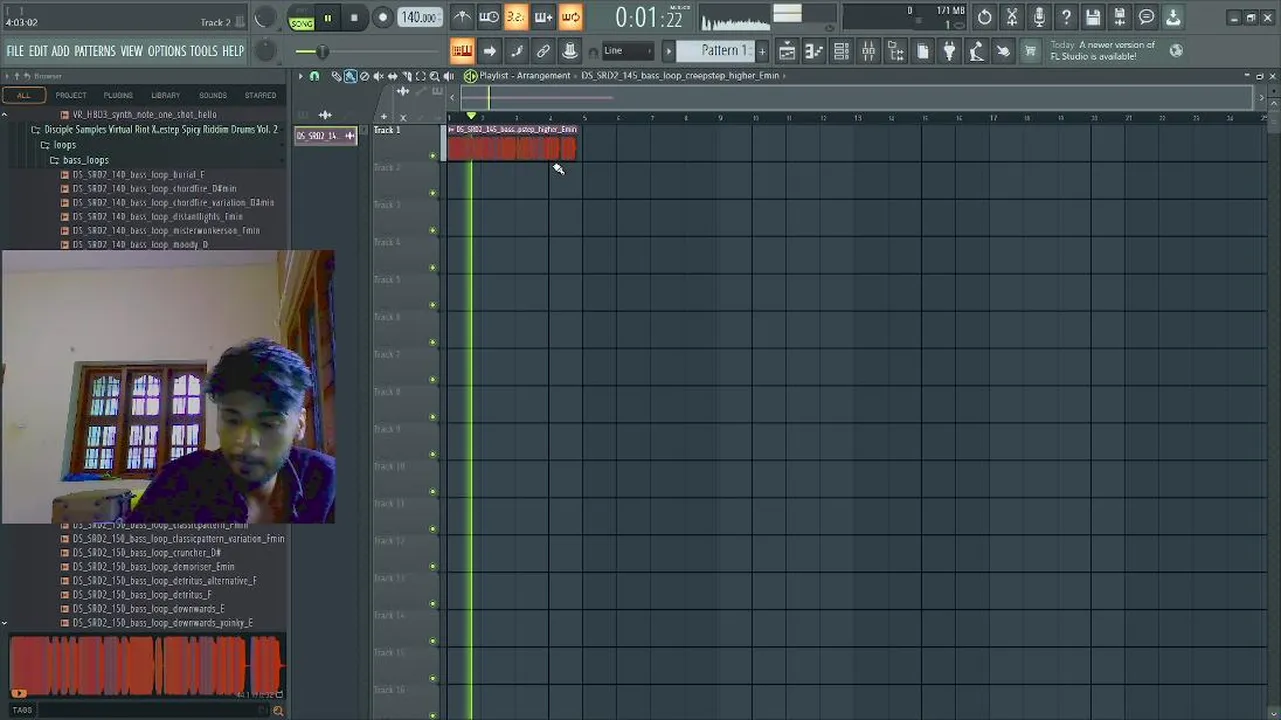Image resolution: width=1281 pixels, height=720 pixels.
Task: Toggle typing keyboard to piano icon
Action: 462,51
